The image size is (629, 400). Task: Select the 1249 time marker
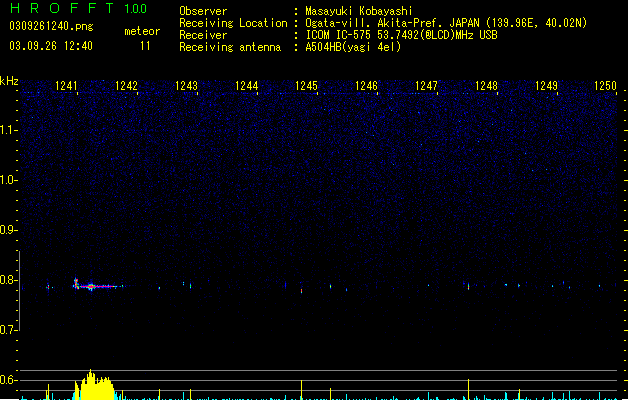coord(546,86)
